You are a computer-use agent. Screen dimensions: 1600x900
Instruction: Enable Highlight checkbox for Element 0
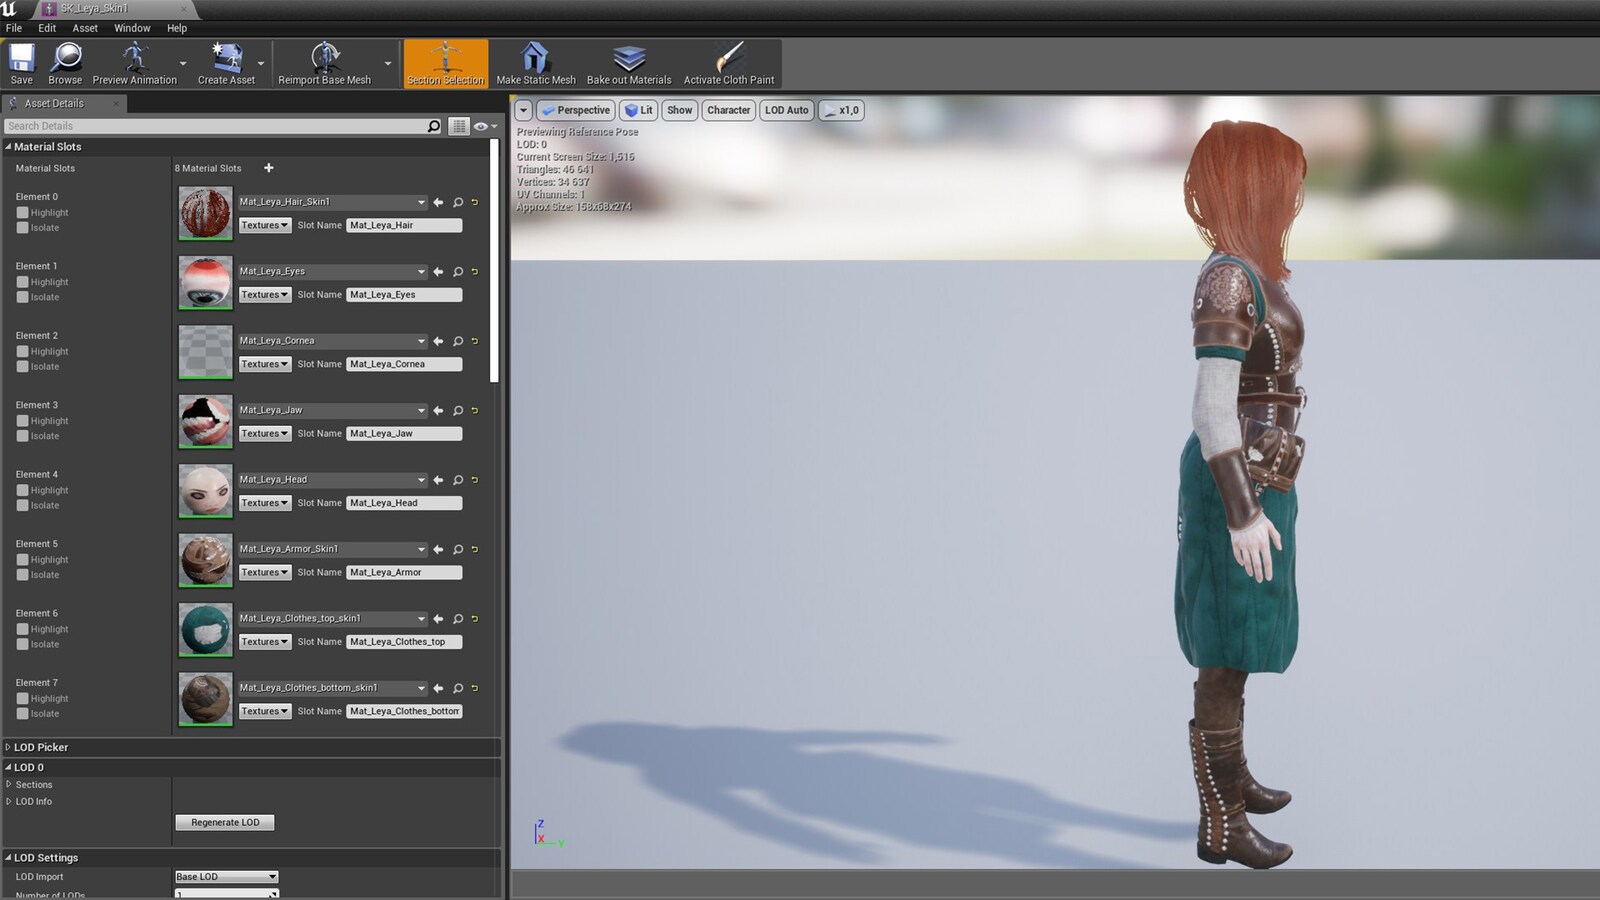point(22,213)
